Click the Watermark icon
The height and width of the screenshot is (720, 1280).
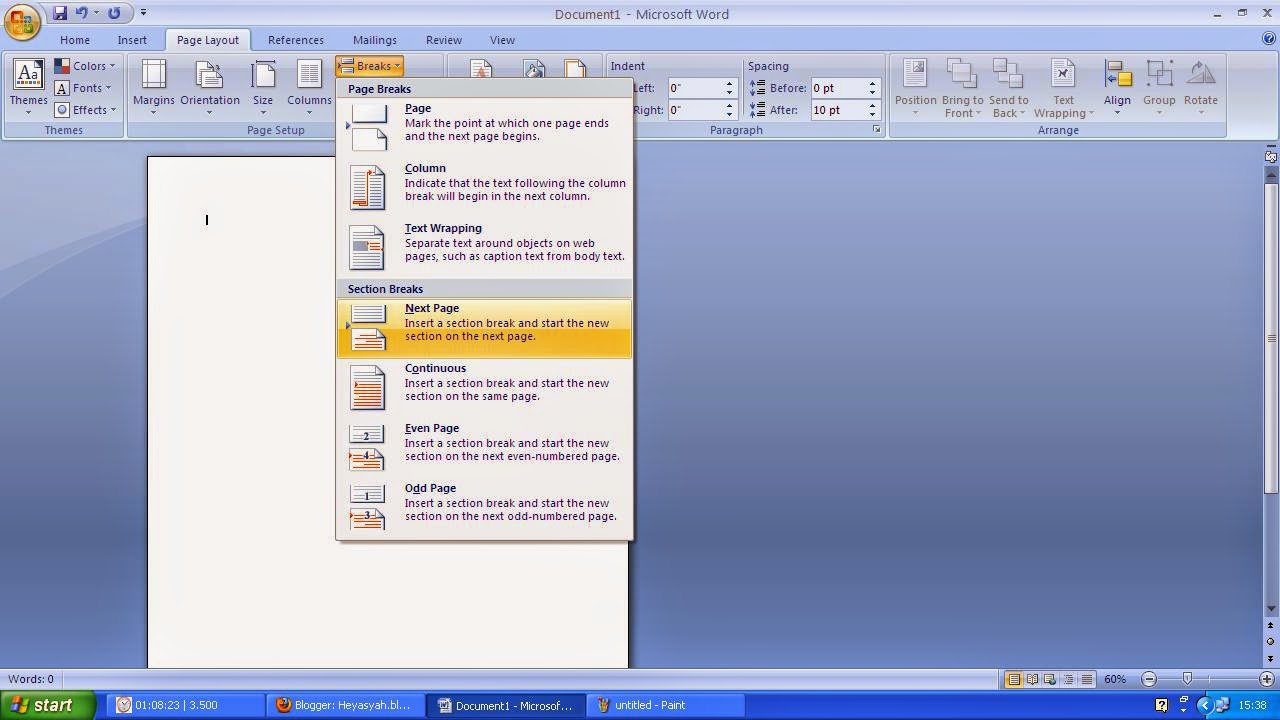480,70
